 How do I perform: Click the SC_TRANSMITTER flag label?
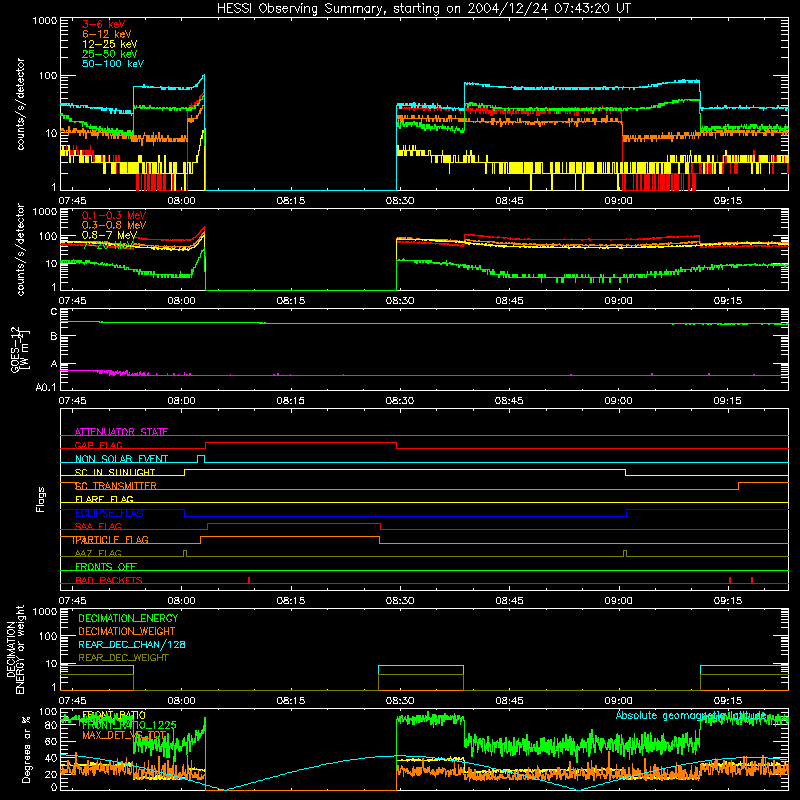116,486
